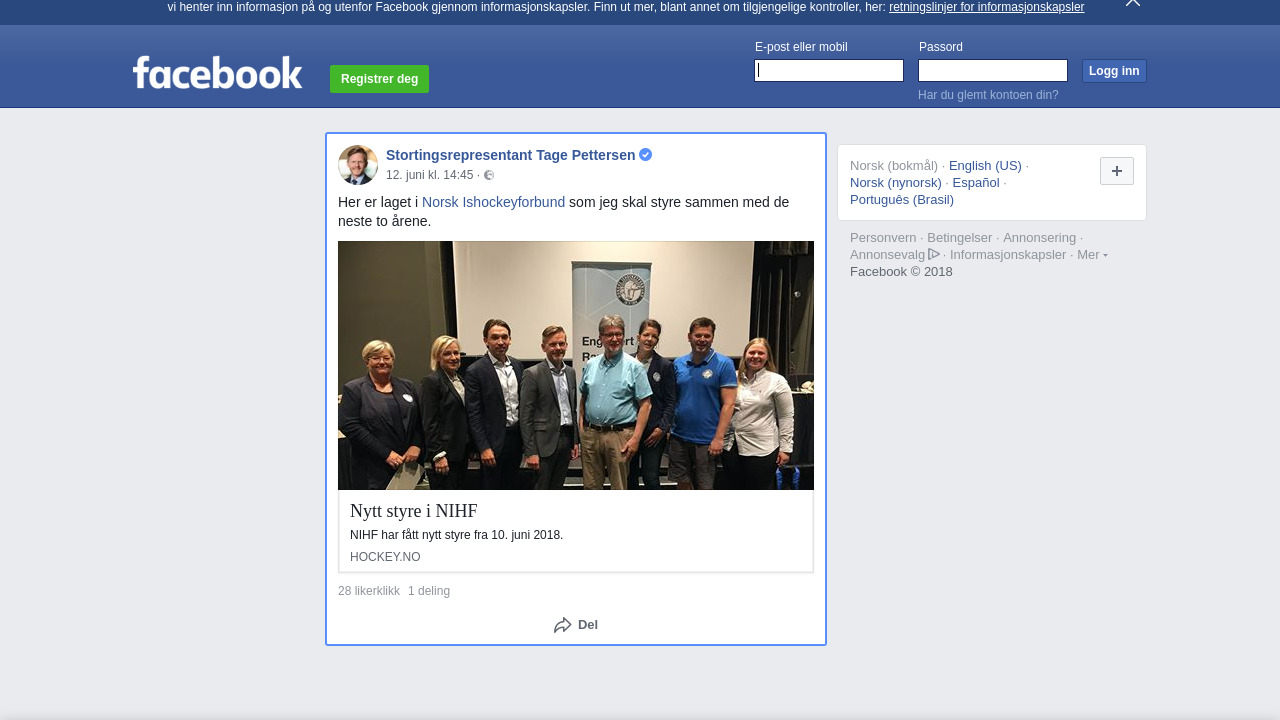Open the Norsk Ishockeyforbund link
This screenshot has width=1280, height=720.
[x=493, y=202]
